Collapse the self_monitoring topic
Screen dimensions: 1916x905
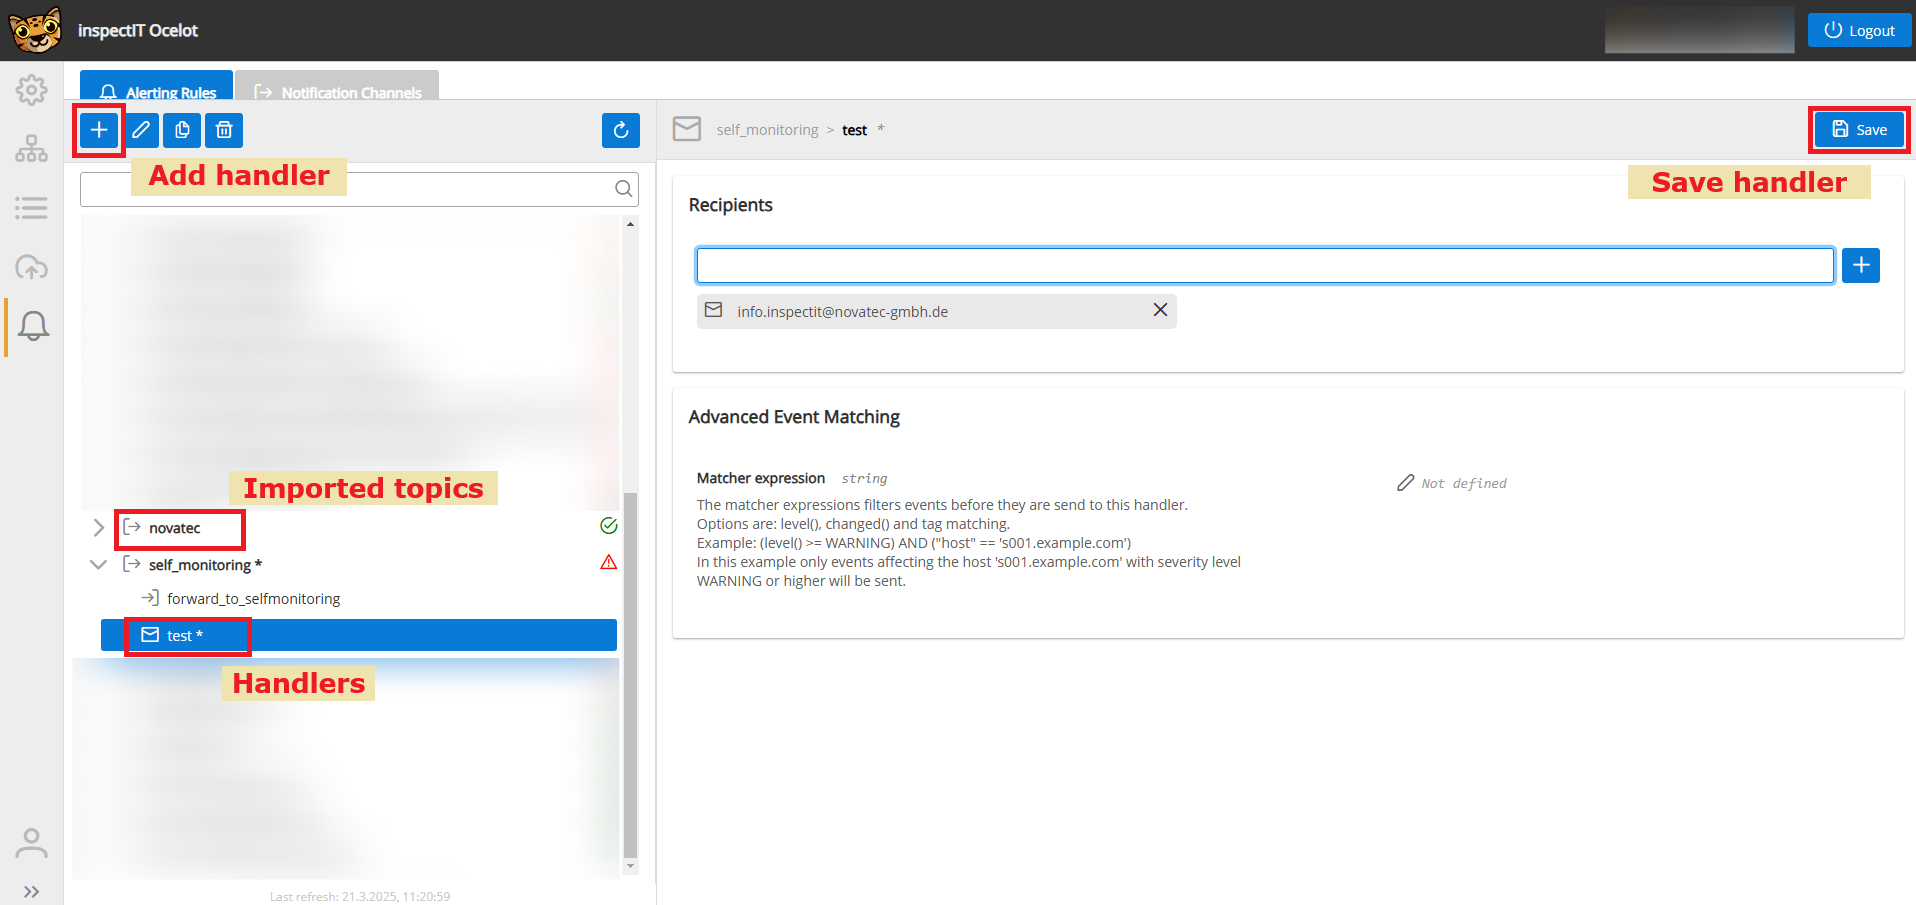(x=98, y=564)
